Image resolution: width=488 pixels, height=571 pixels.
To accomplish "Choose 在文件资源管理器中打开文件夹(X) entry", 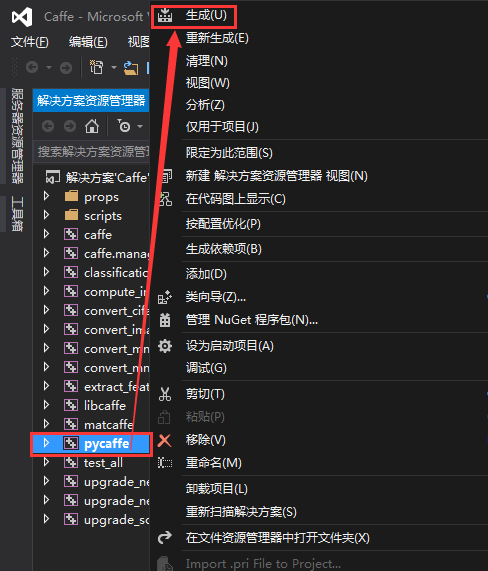I will (x=278, y=537).
